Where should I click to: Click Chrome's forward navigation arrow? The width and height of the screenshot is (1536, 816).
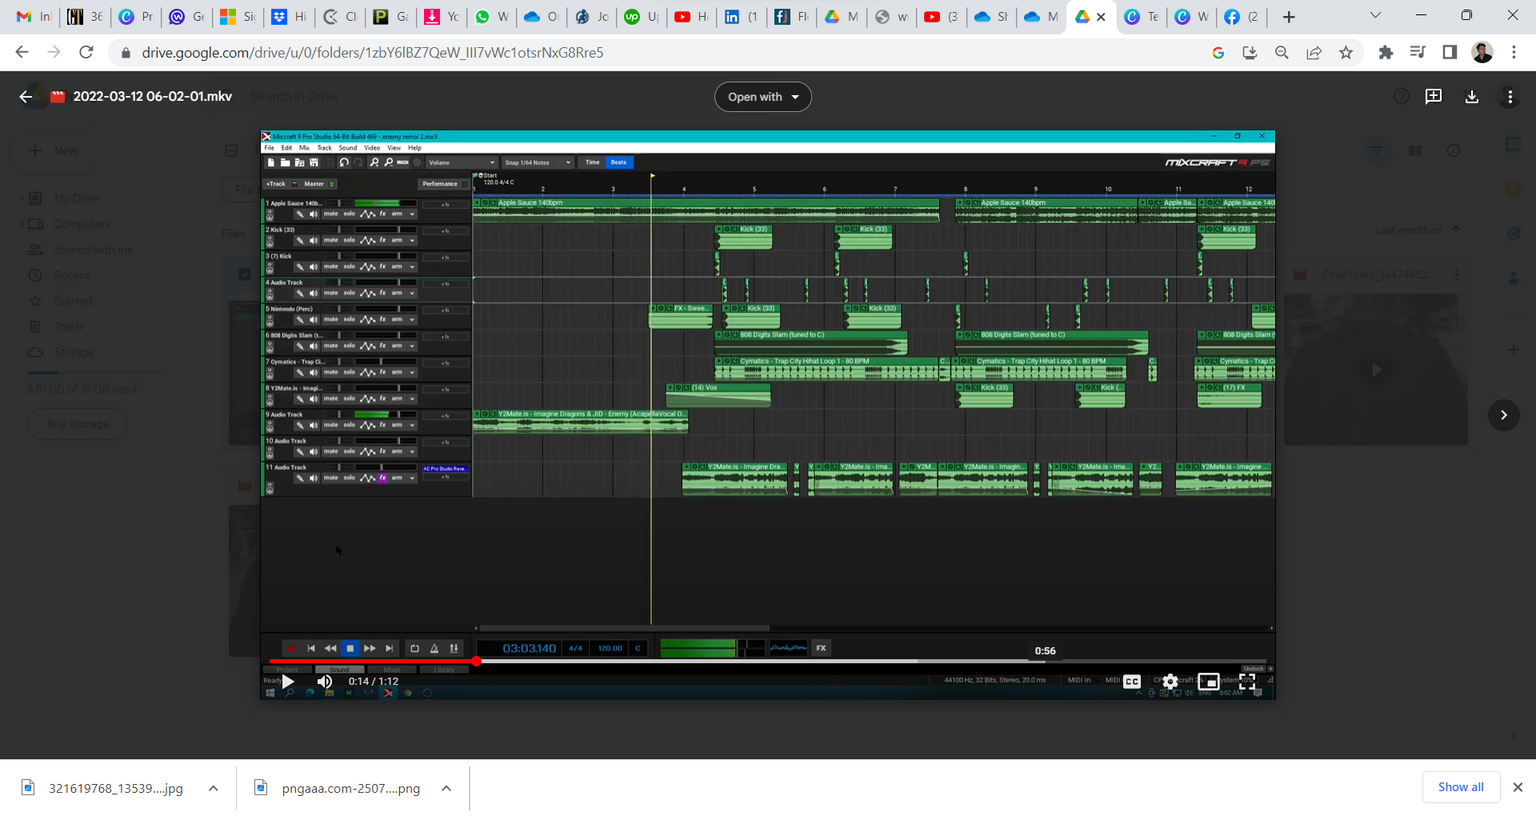point(54,53)
